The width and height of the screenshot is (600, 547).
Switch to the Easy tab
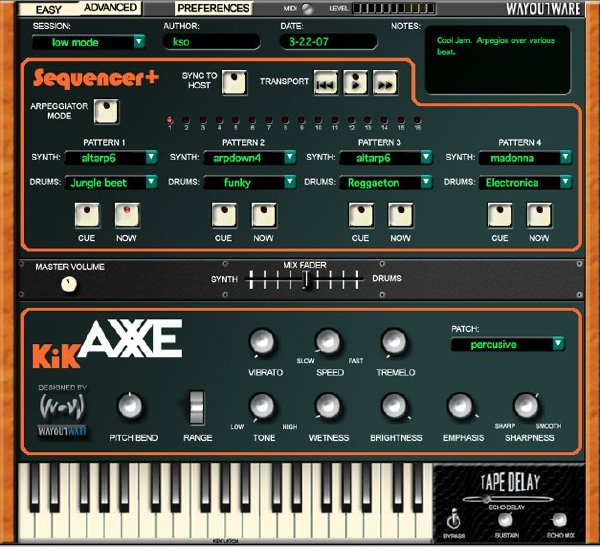coord(49,9)
